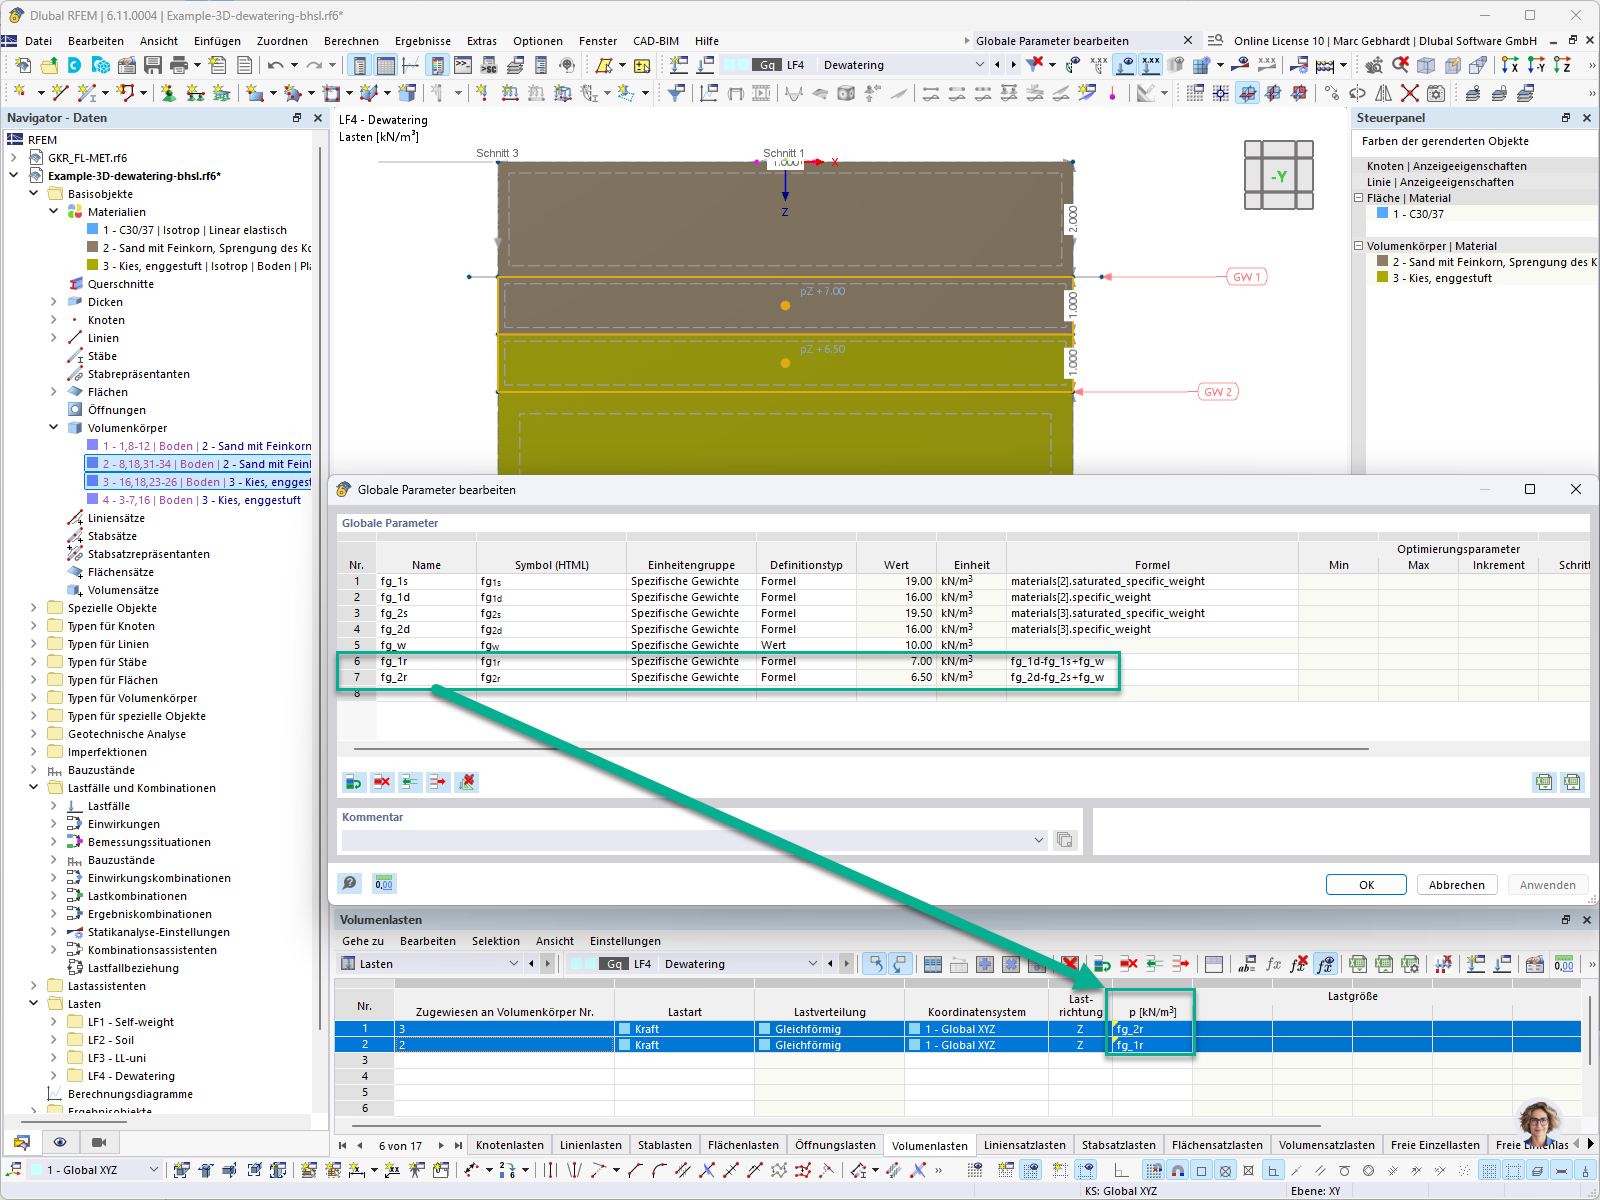Open the Kommentar dropdown in dialog

click(x=1038, y=840)
